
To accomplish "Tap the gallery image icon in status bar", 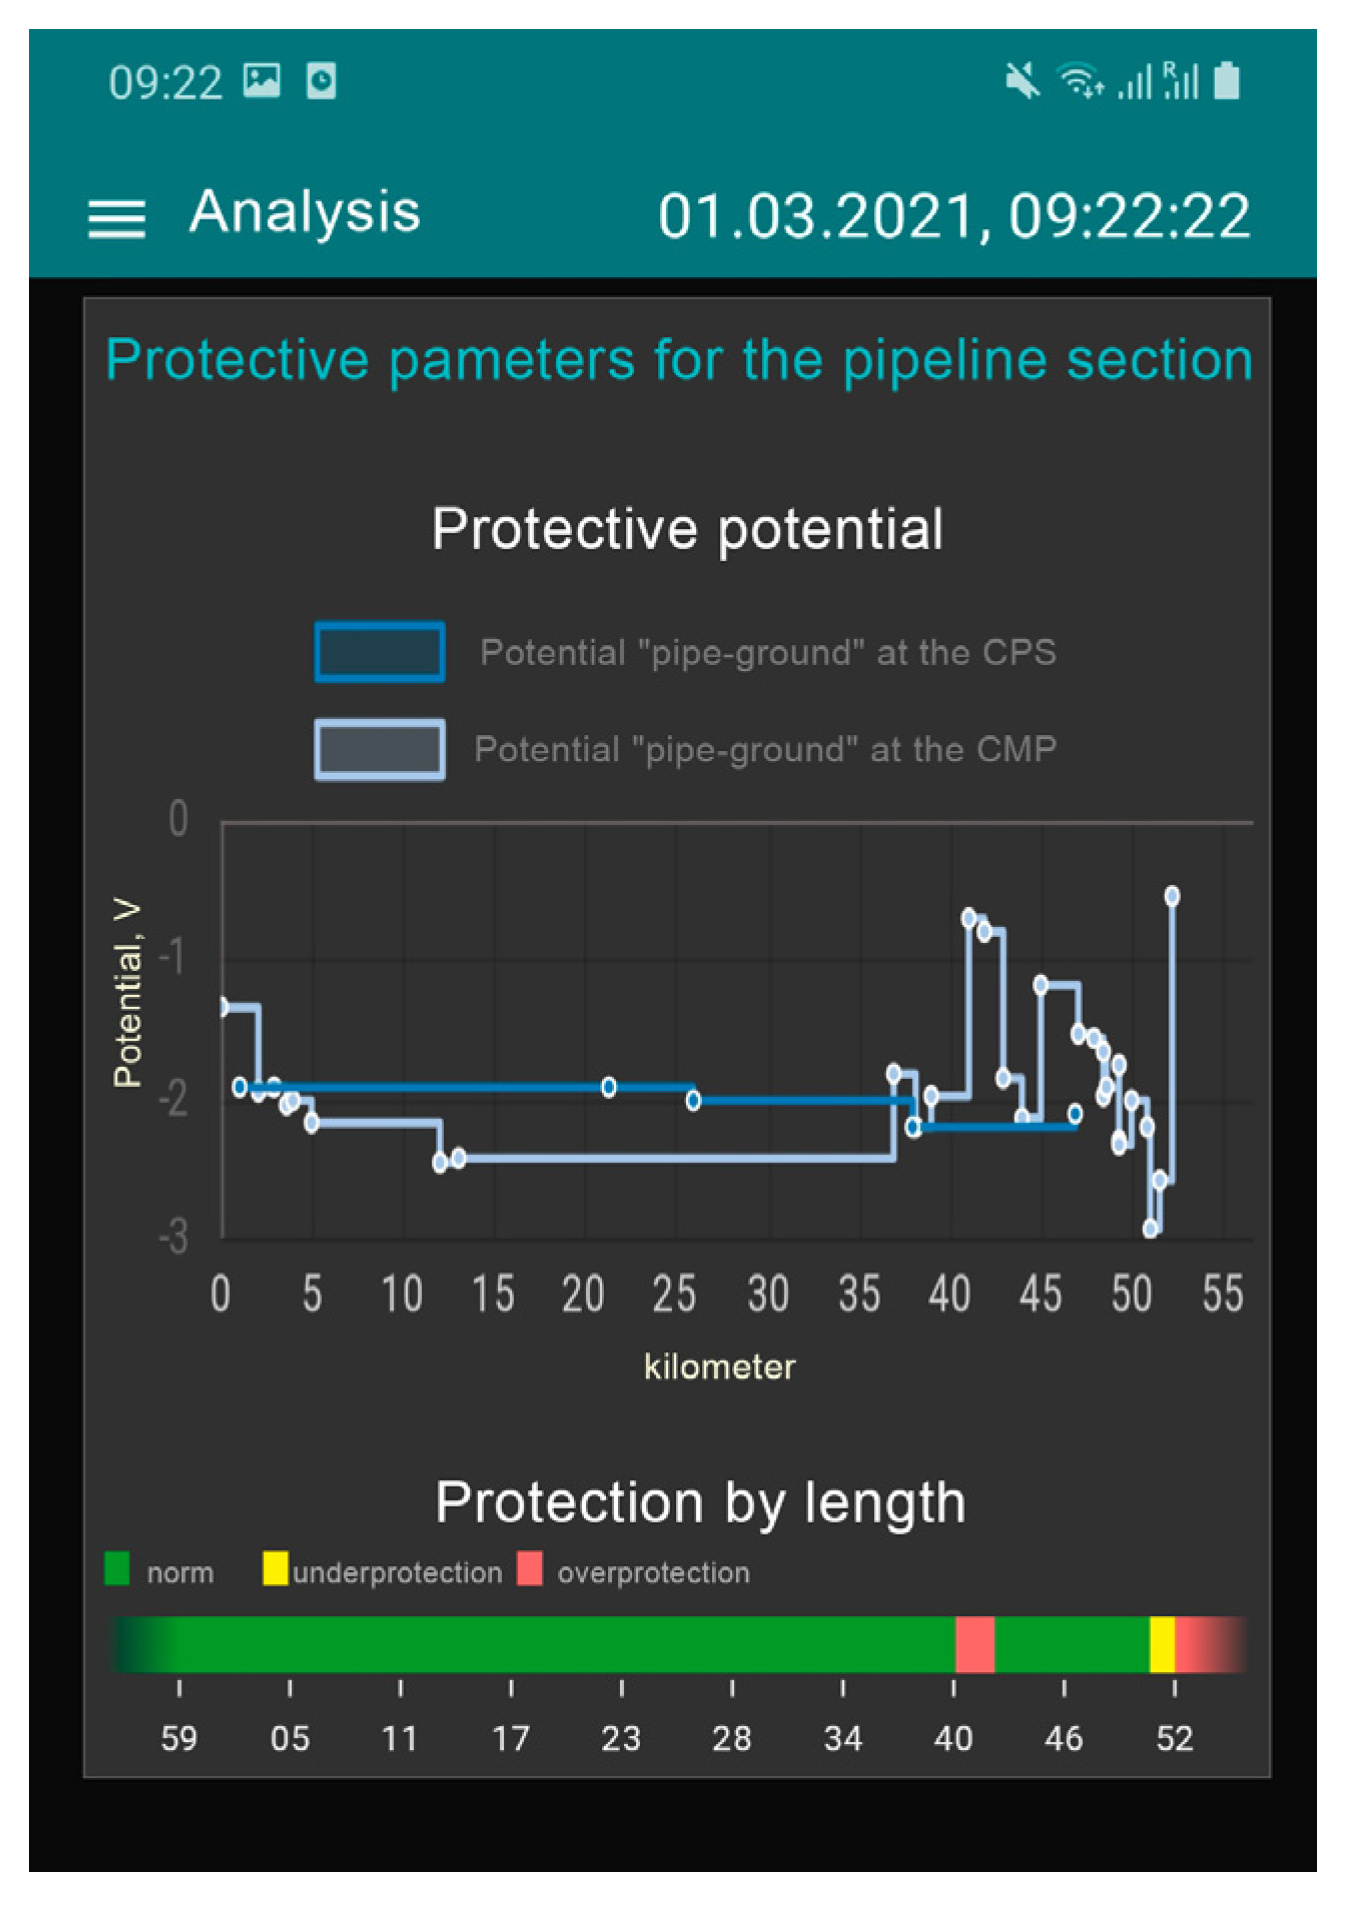I will [262, 80].
